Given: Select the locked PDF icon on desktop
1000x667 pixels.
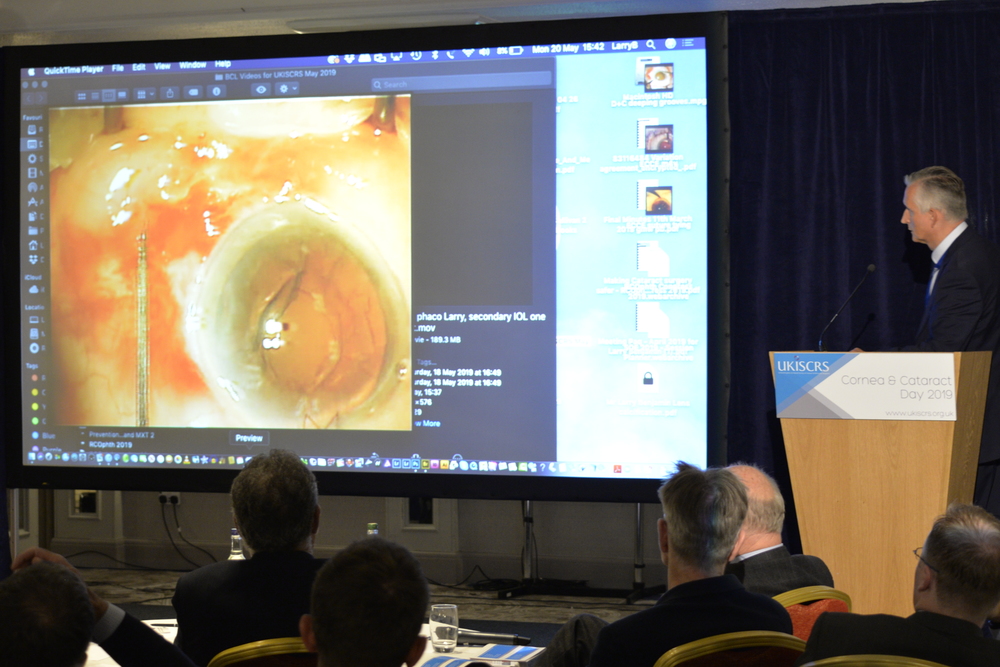Looking at the screenshot, I should coord(648,378).
